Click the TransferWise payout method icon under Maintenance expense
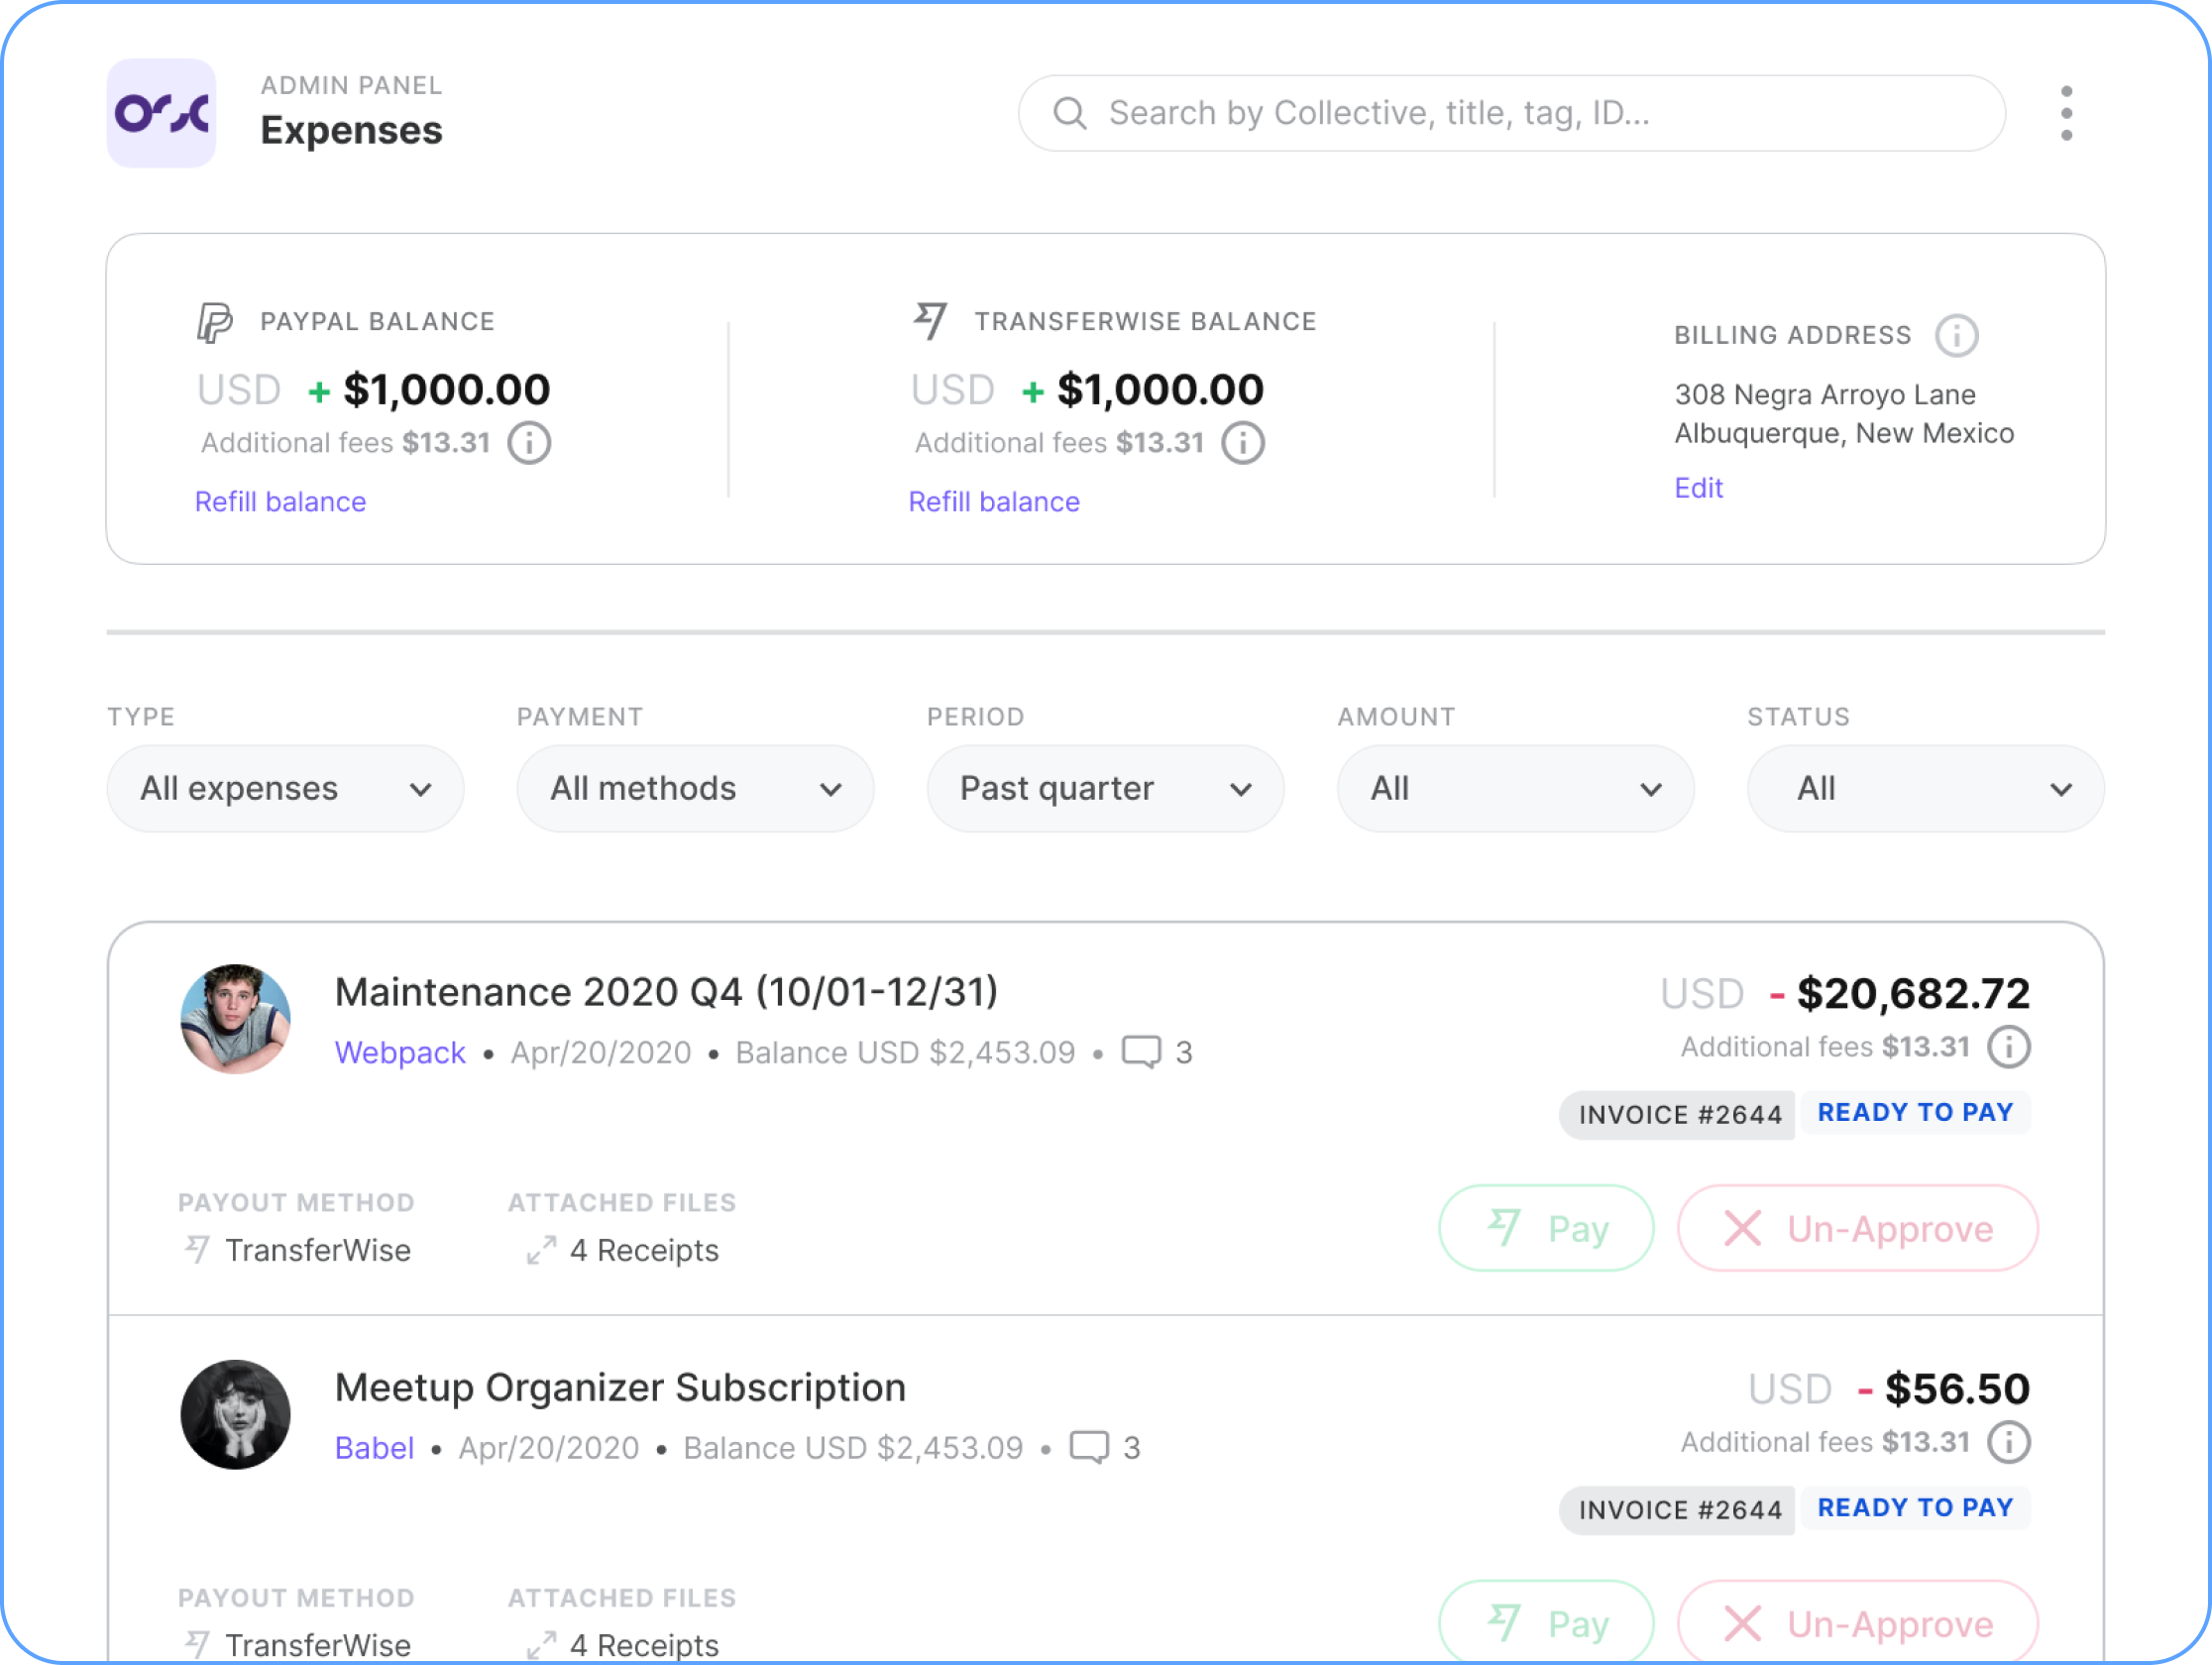 tap(195, 1248)
